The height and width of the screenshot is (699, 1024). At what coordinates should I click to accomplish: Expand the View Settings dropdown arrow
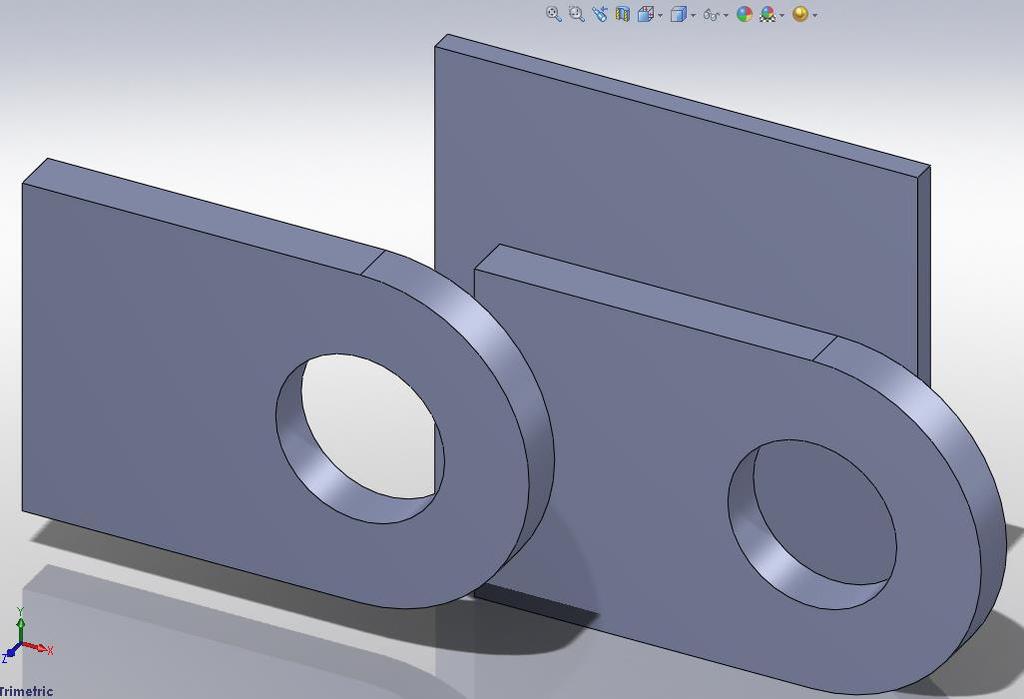coord(814,16)
